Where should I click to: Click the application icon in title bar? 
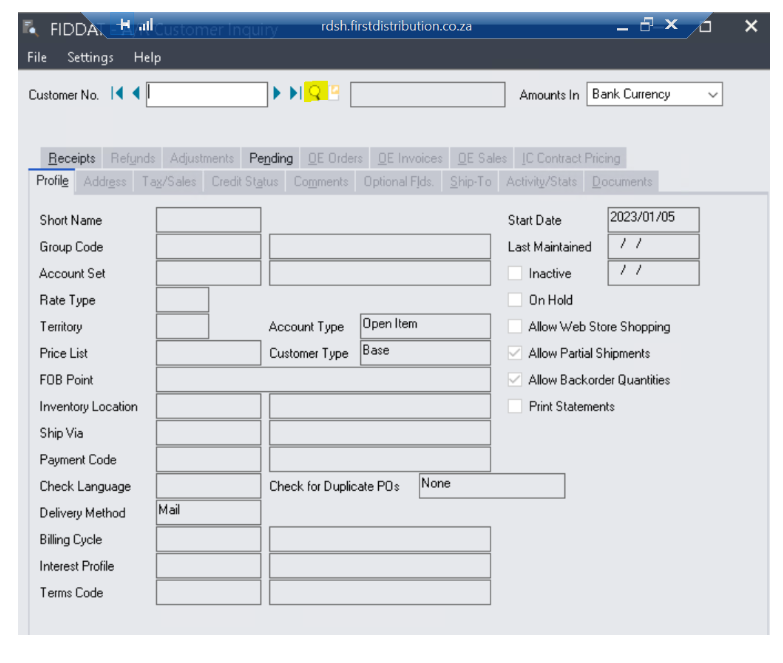point(30,27)
